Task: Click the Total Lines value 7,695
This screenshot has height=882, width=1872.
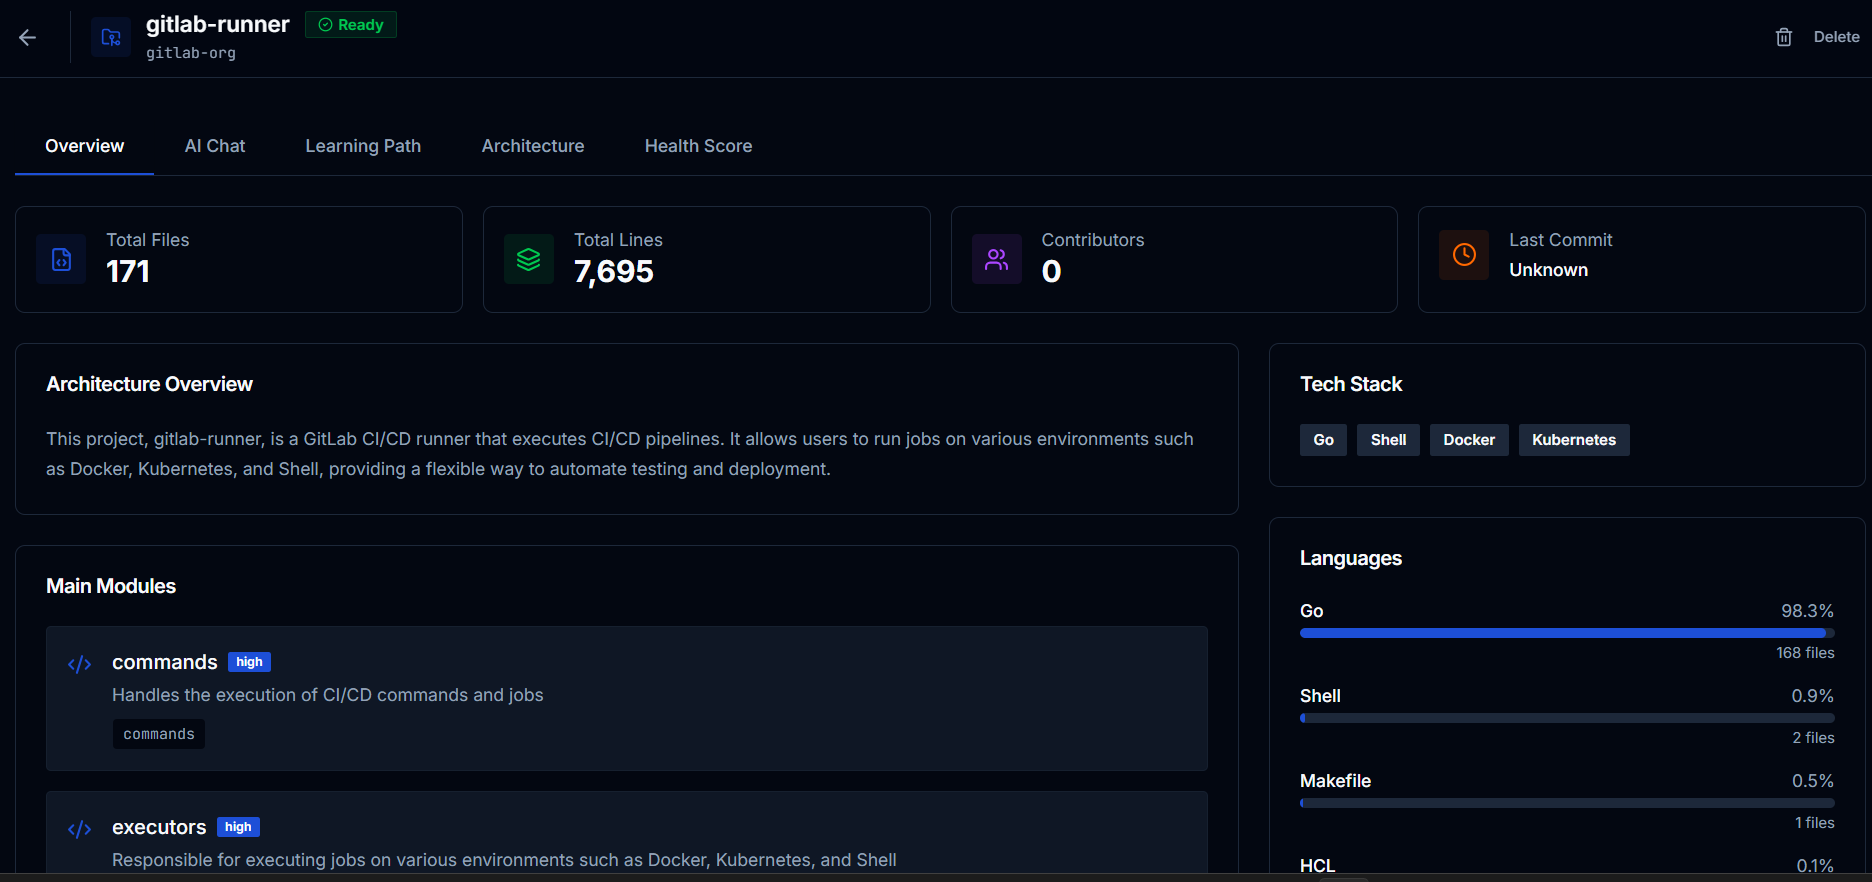Action: 614,272
